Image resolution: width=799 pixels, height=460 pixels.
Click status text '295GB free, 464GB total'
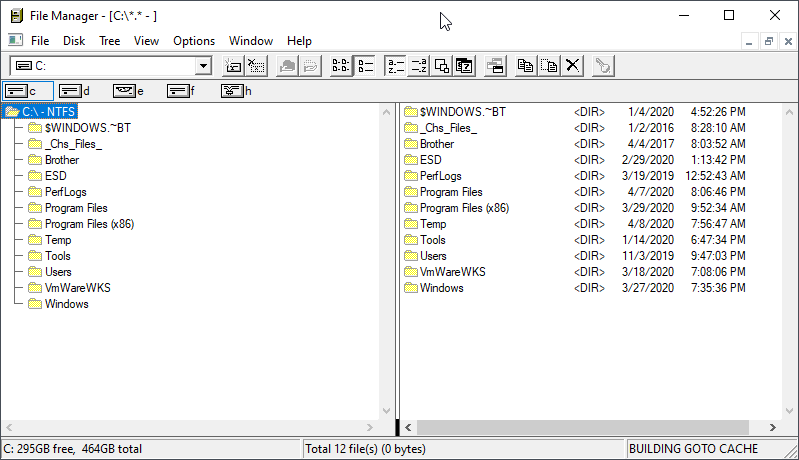(79, 449)
